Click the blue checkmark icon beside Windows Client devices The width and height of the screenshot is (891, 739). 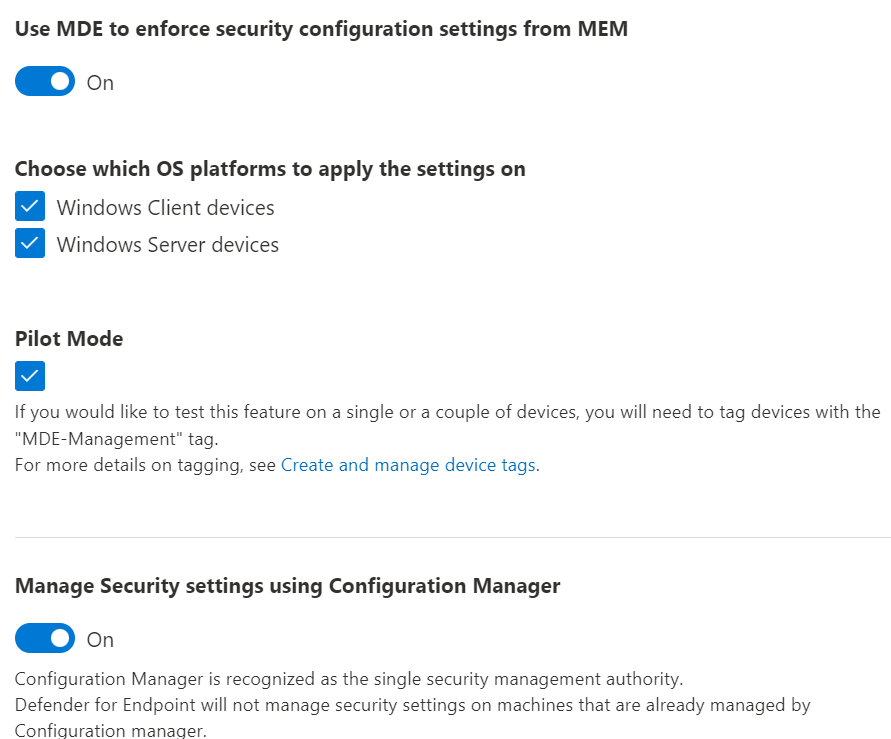tap(29, 206)
